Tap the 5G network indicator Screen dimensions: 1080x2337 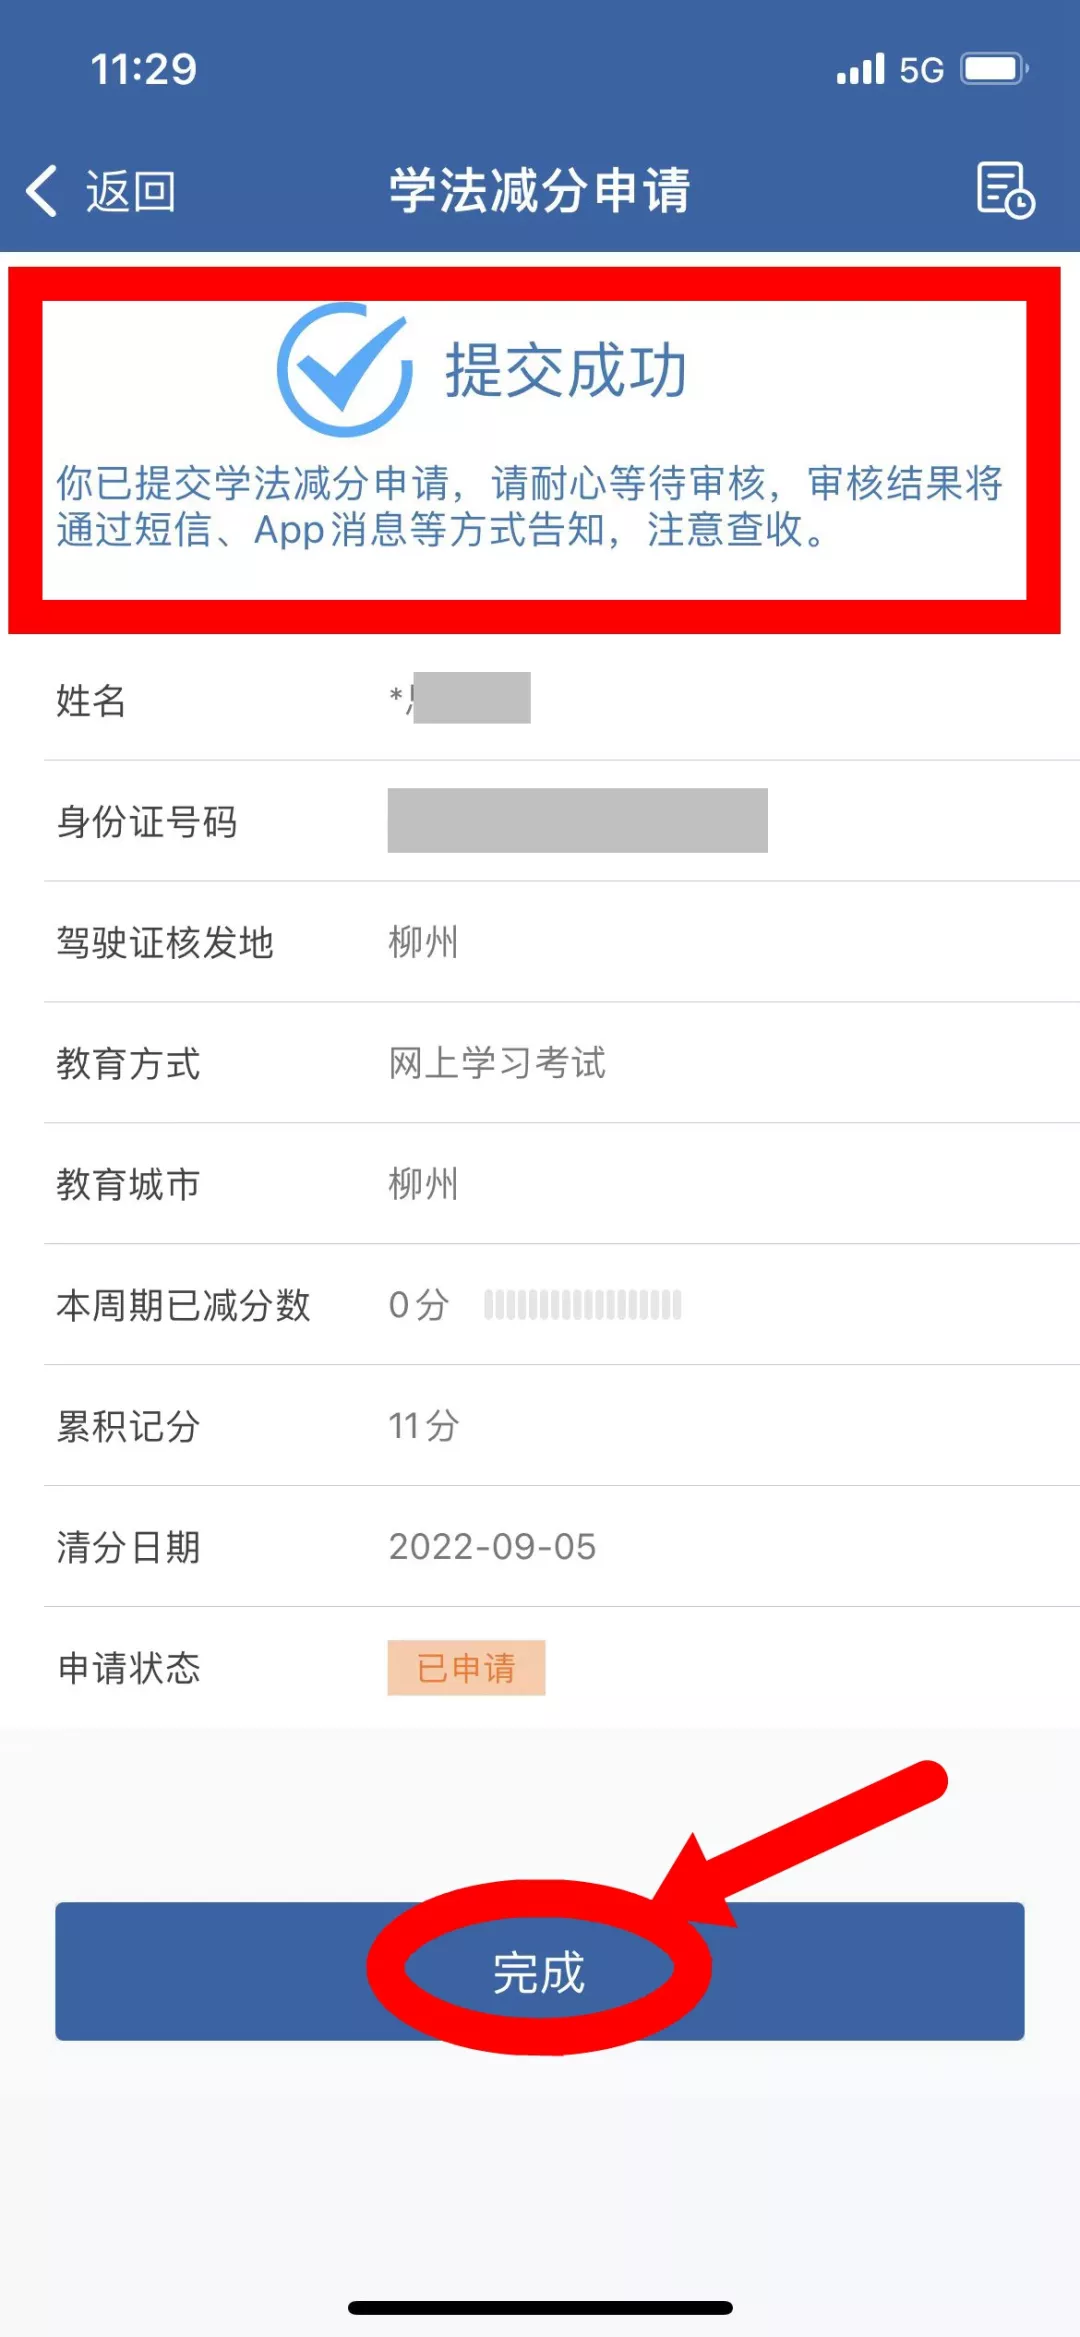pos(921,70)
